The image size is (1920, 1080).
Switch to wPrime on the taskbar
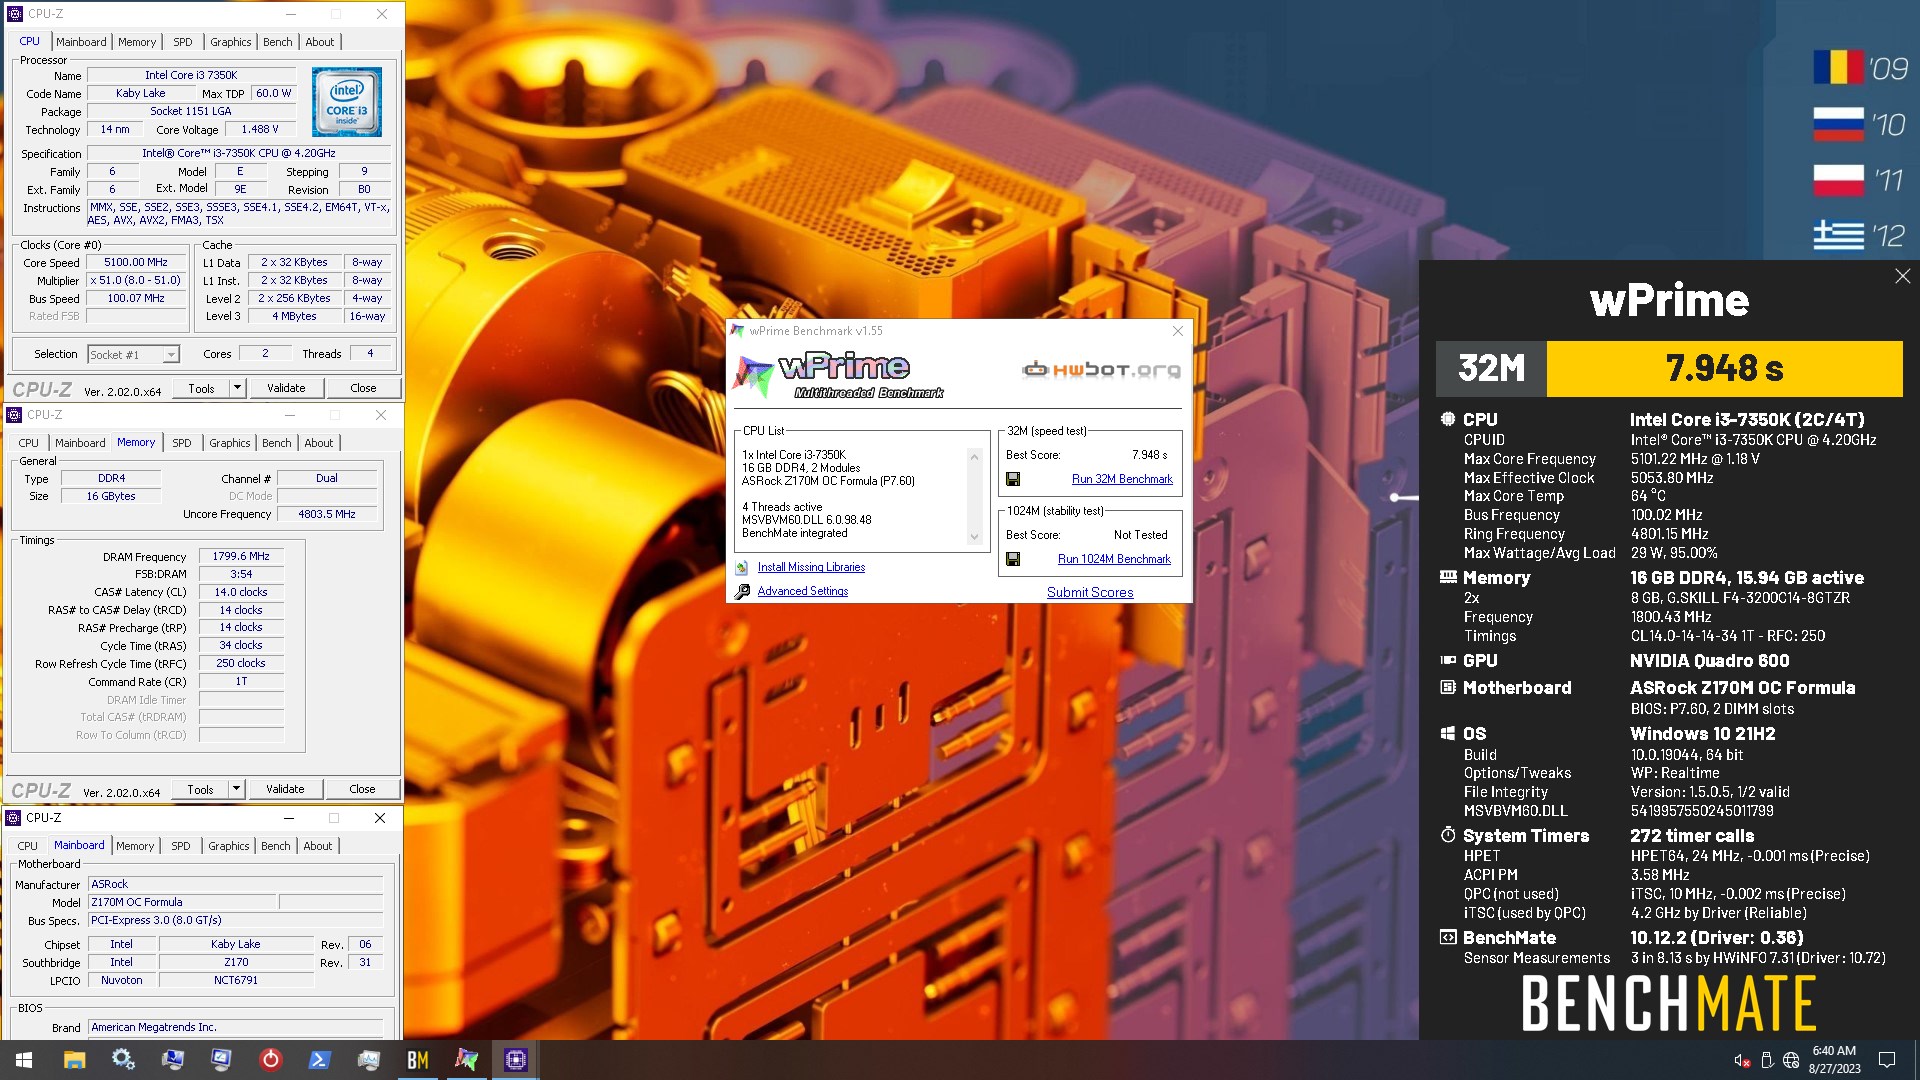(466, 1060)
